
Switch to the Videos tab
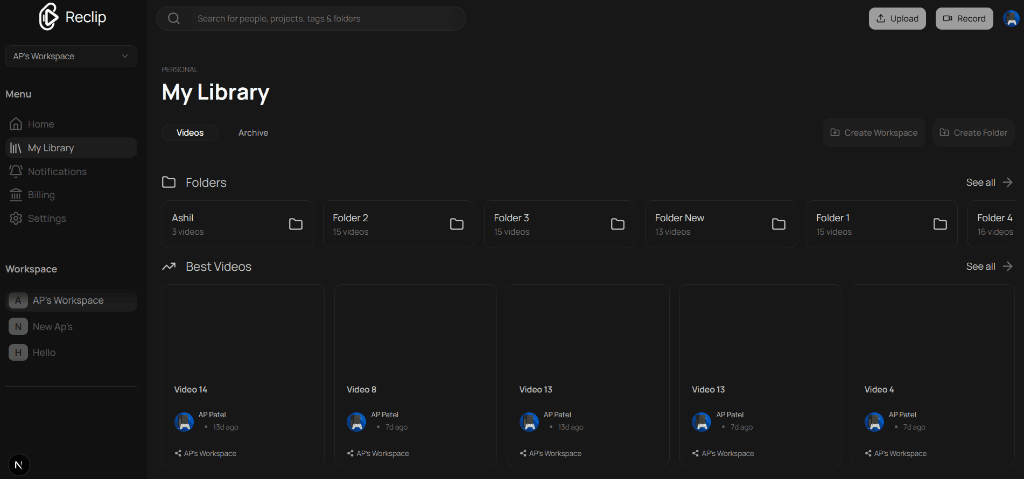point(190,133)
